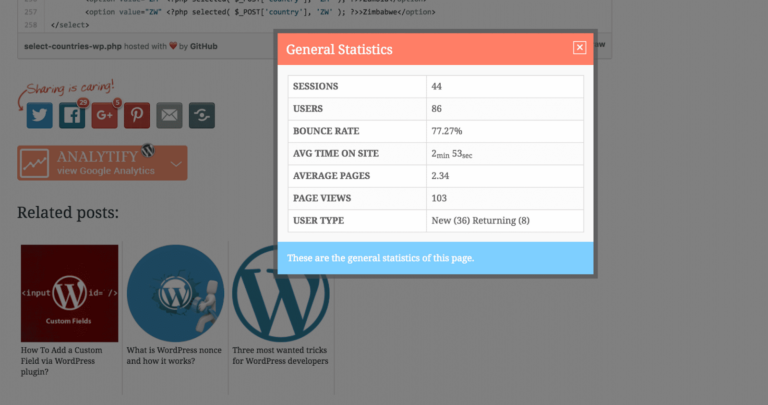Viewport: 768px width, 405px height.
Task: Click the General Statistics title
Action: click(x=339, y=49)
